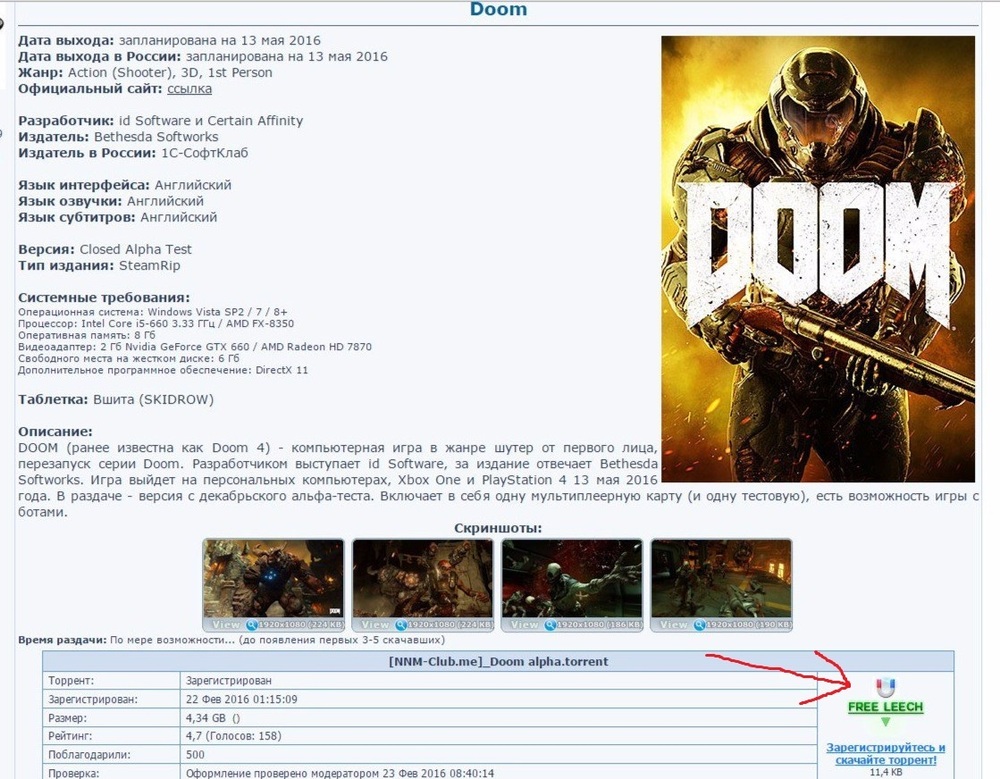
Task: Click the magnet link icon above FREE LEECH
Action: click(885, 688)
